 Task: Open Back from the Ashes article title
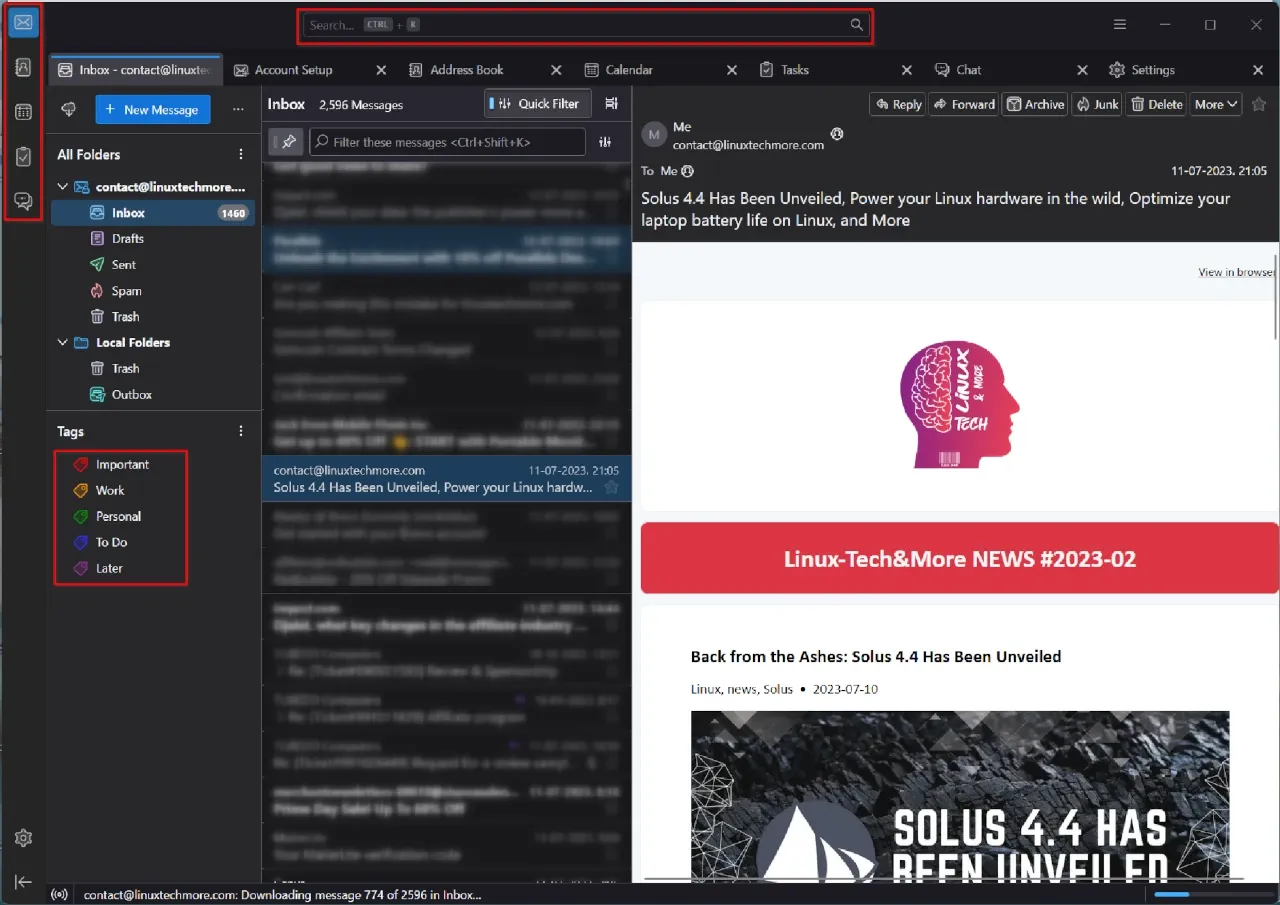(876, 657)
